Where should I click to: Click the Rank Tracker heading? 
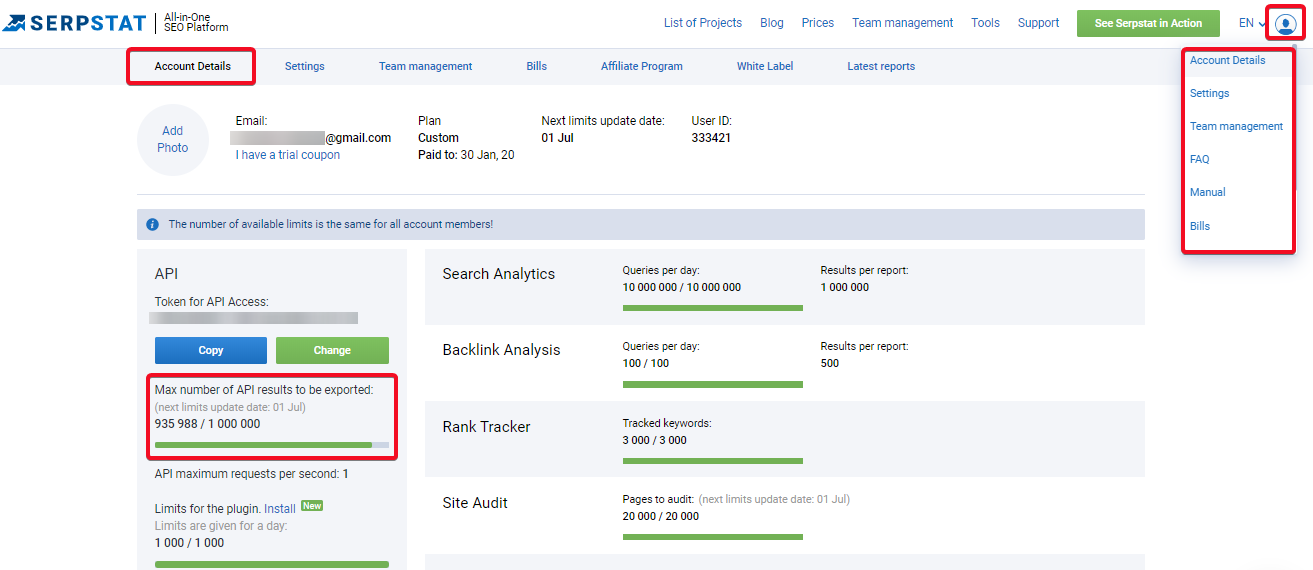[x=486, y=427]
